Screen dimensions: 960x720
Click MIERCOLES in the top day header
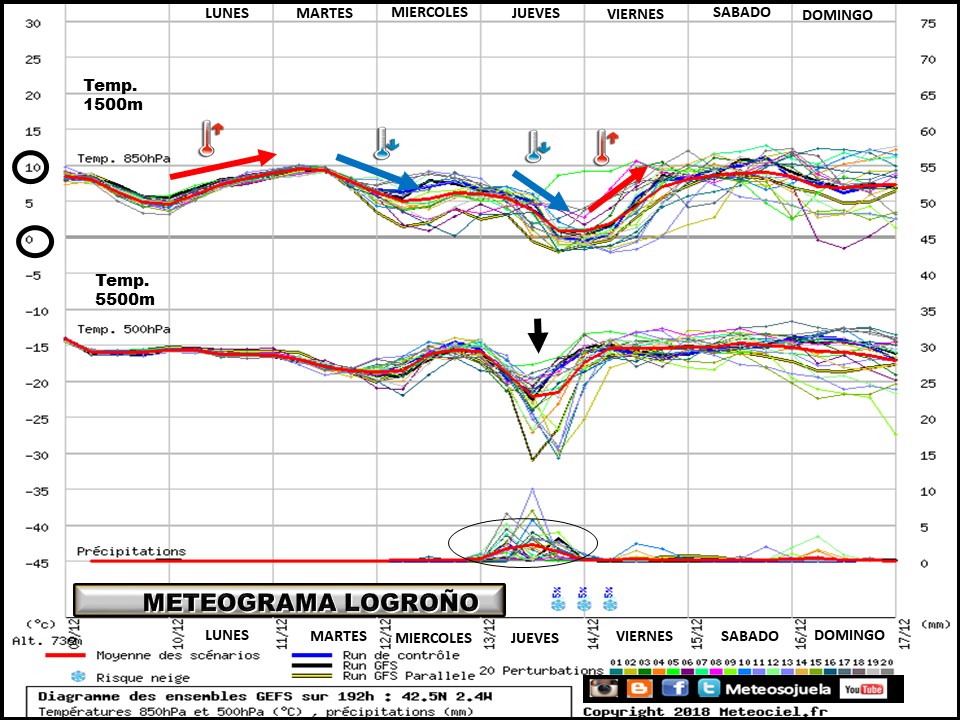[429, 12]
